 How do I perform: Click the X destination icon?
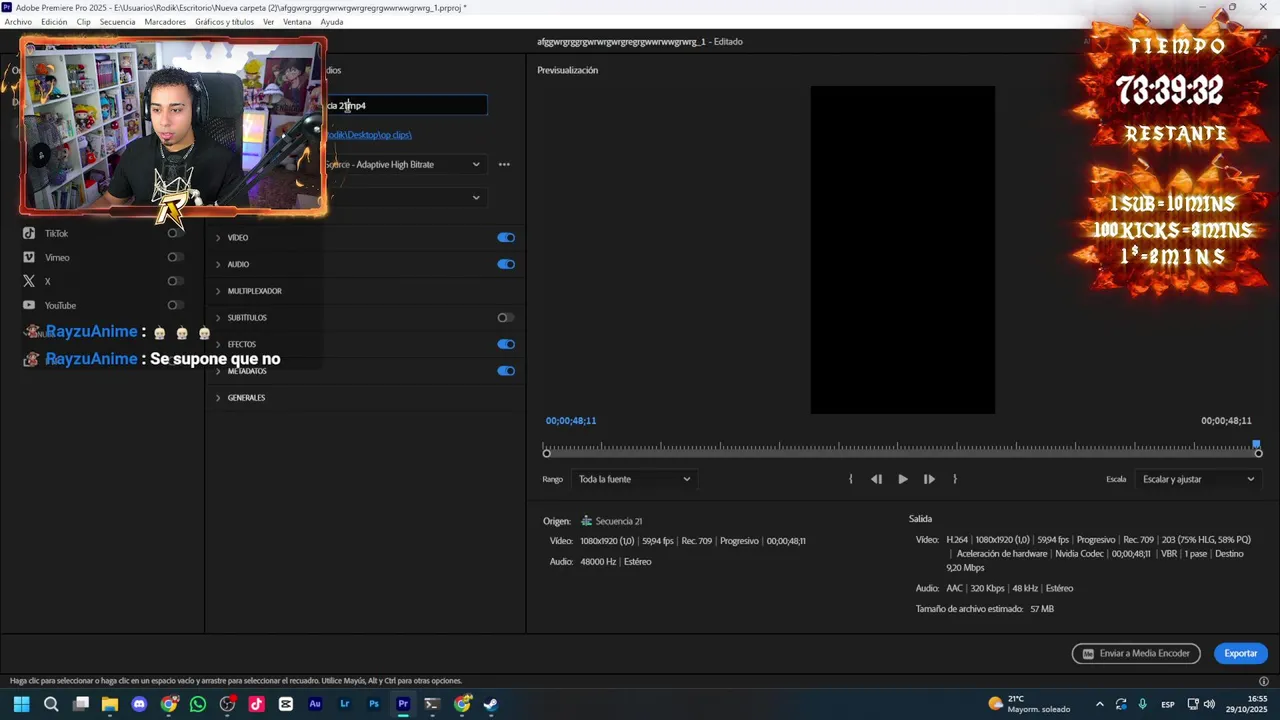29,281
